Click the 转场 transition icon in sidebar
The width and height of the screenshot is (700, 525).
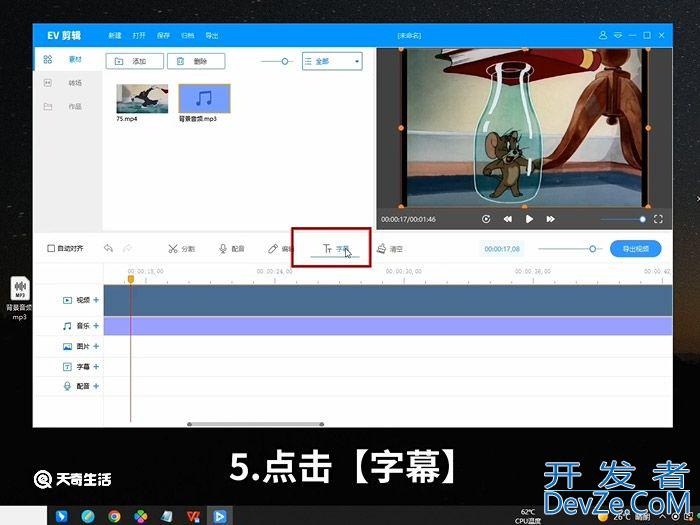coord(48,83)
